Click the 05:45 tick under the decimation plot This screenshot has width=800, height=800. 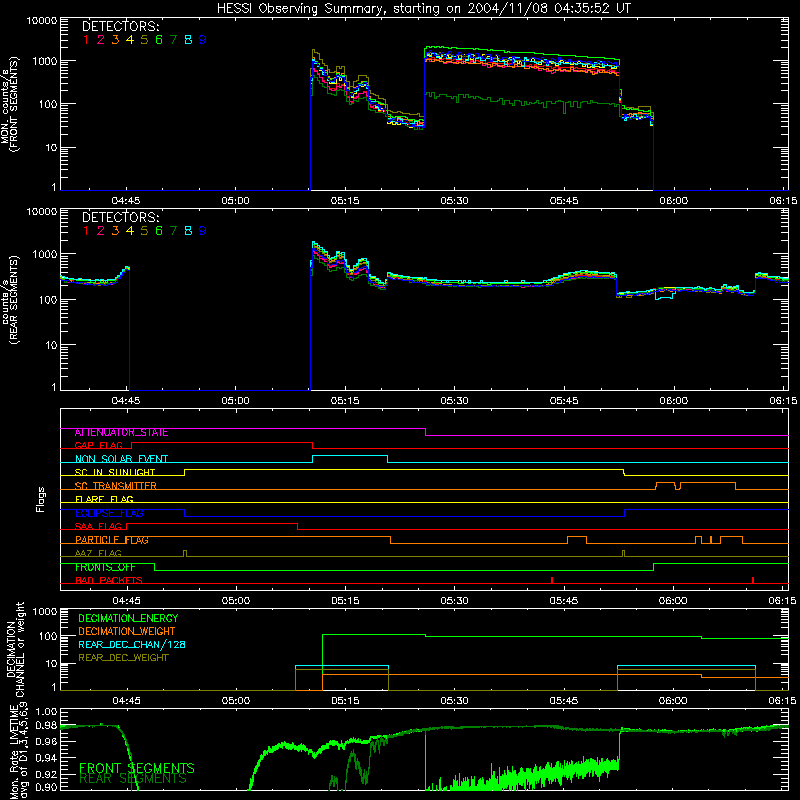click(x=564, y=701)
